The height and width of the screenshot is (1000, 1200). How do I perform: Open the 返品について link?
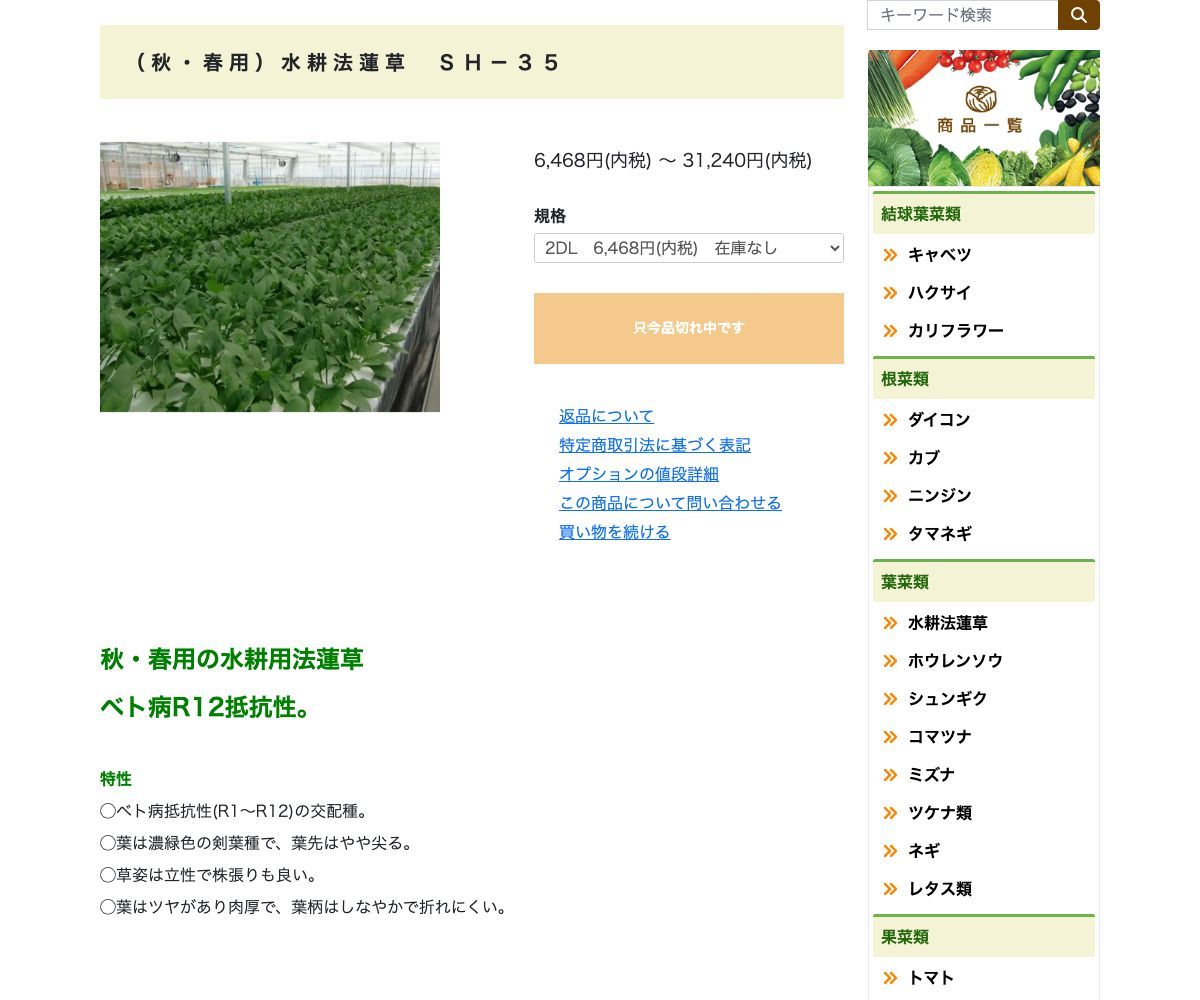point(606,416)
